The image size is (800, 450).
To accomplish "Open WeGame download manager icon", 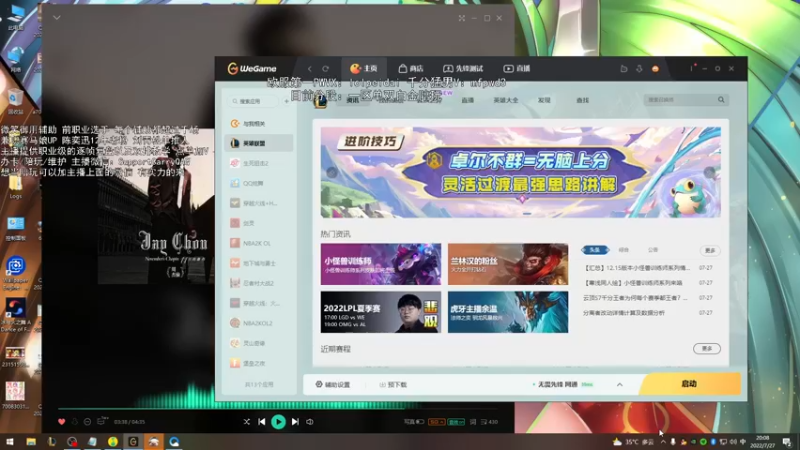I will (x=639, y=68).
